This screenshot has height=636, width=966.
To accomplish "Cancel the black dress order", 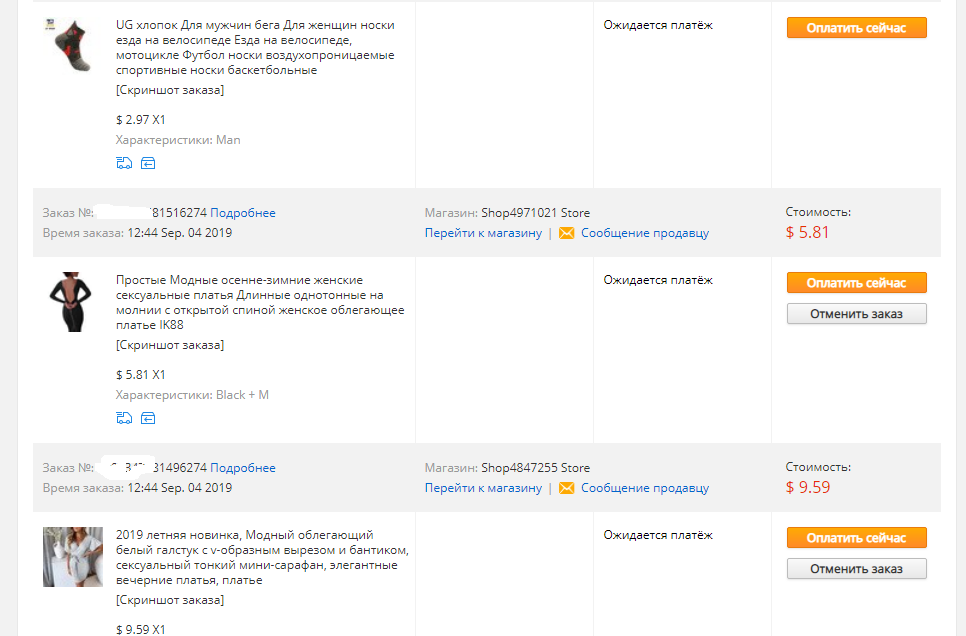I will coord(856,314).
